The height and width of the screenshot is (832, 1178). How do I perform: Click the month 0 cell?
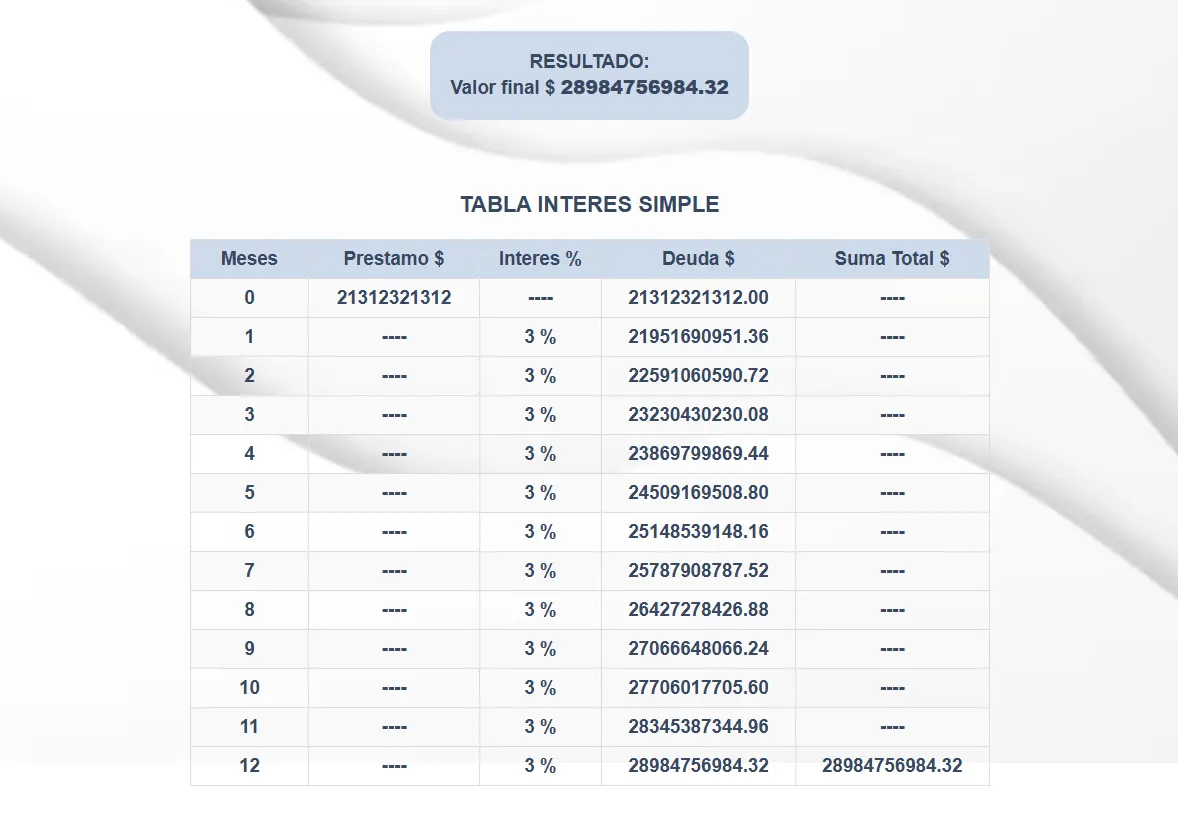coord(249,298)
